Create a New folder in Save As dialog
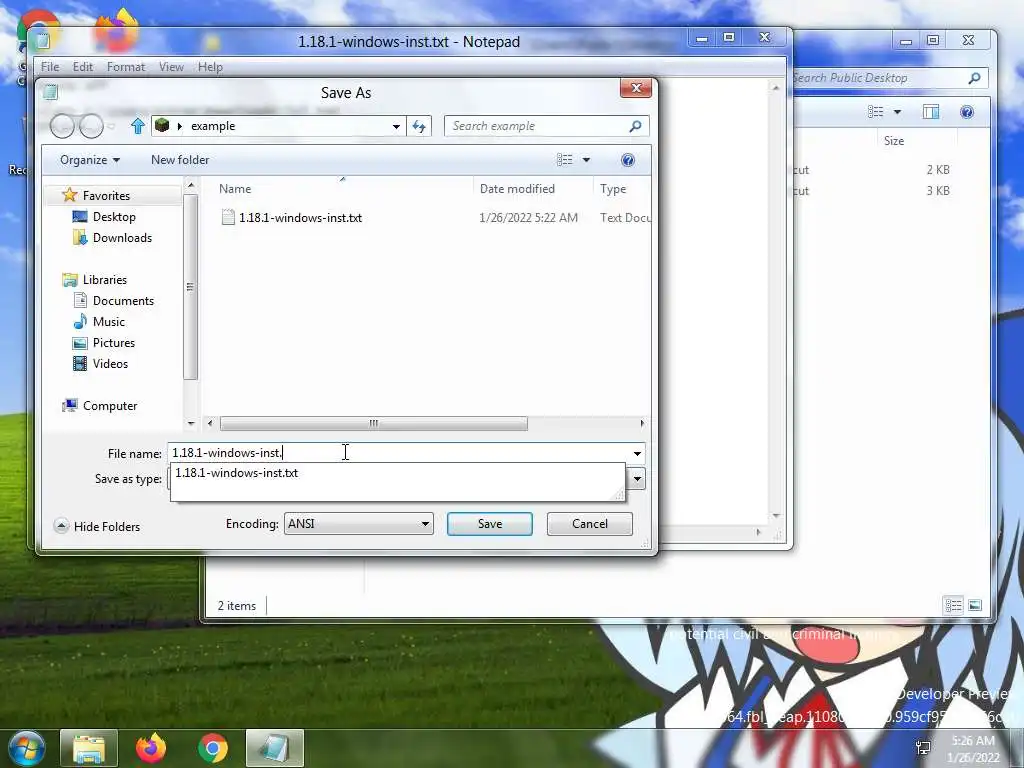 click(180, 160)
